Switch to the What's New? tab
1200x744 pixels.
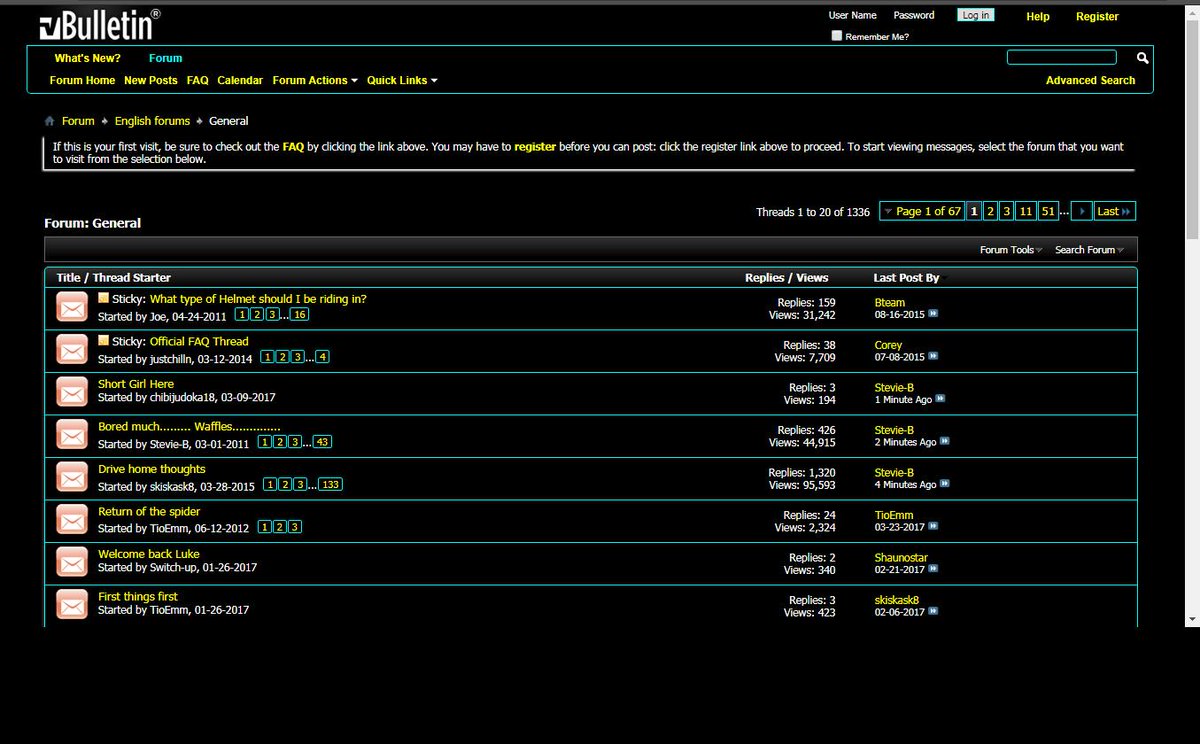(x=88, y=58)
